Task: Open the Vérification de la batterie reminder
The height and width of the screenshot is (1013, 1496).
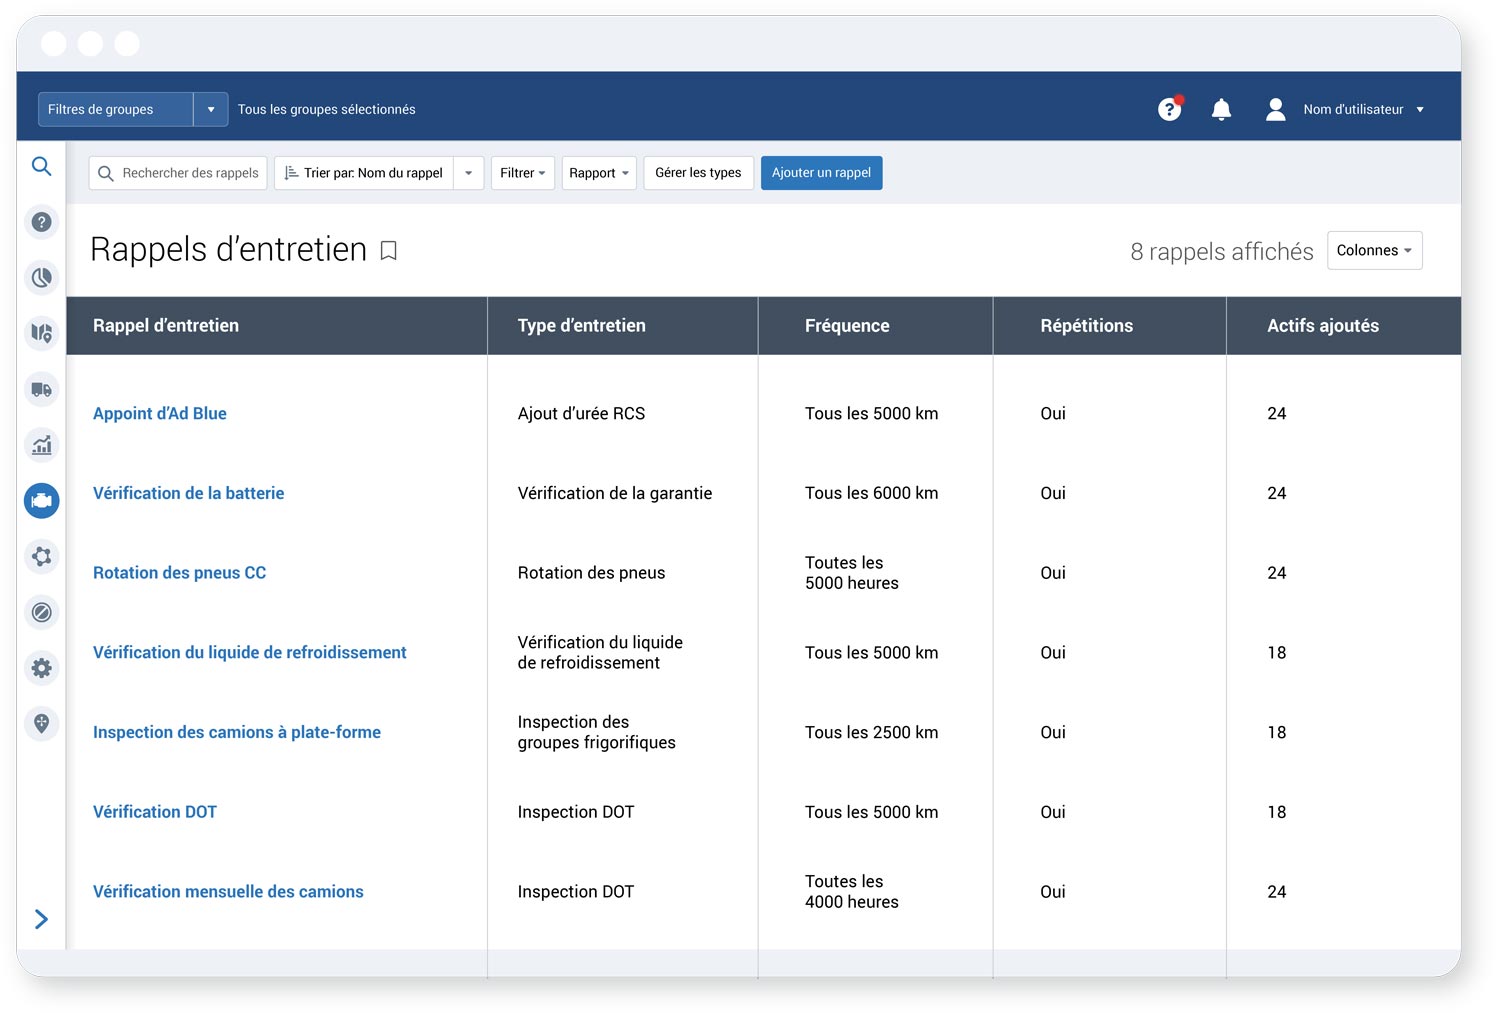Action: (188, 493)
